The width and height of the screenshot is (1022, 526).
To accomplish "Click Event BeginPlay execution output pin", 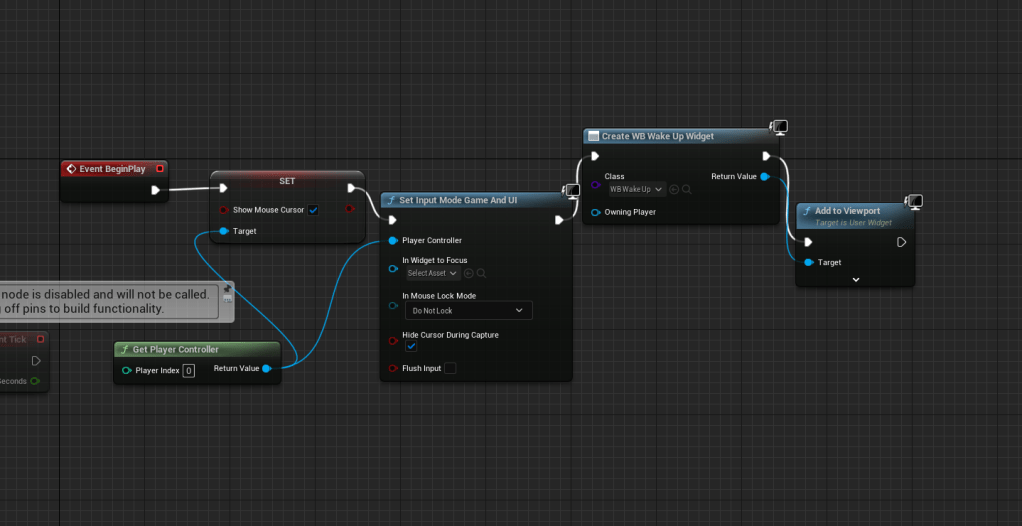I will [155, 189].
